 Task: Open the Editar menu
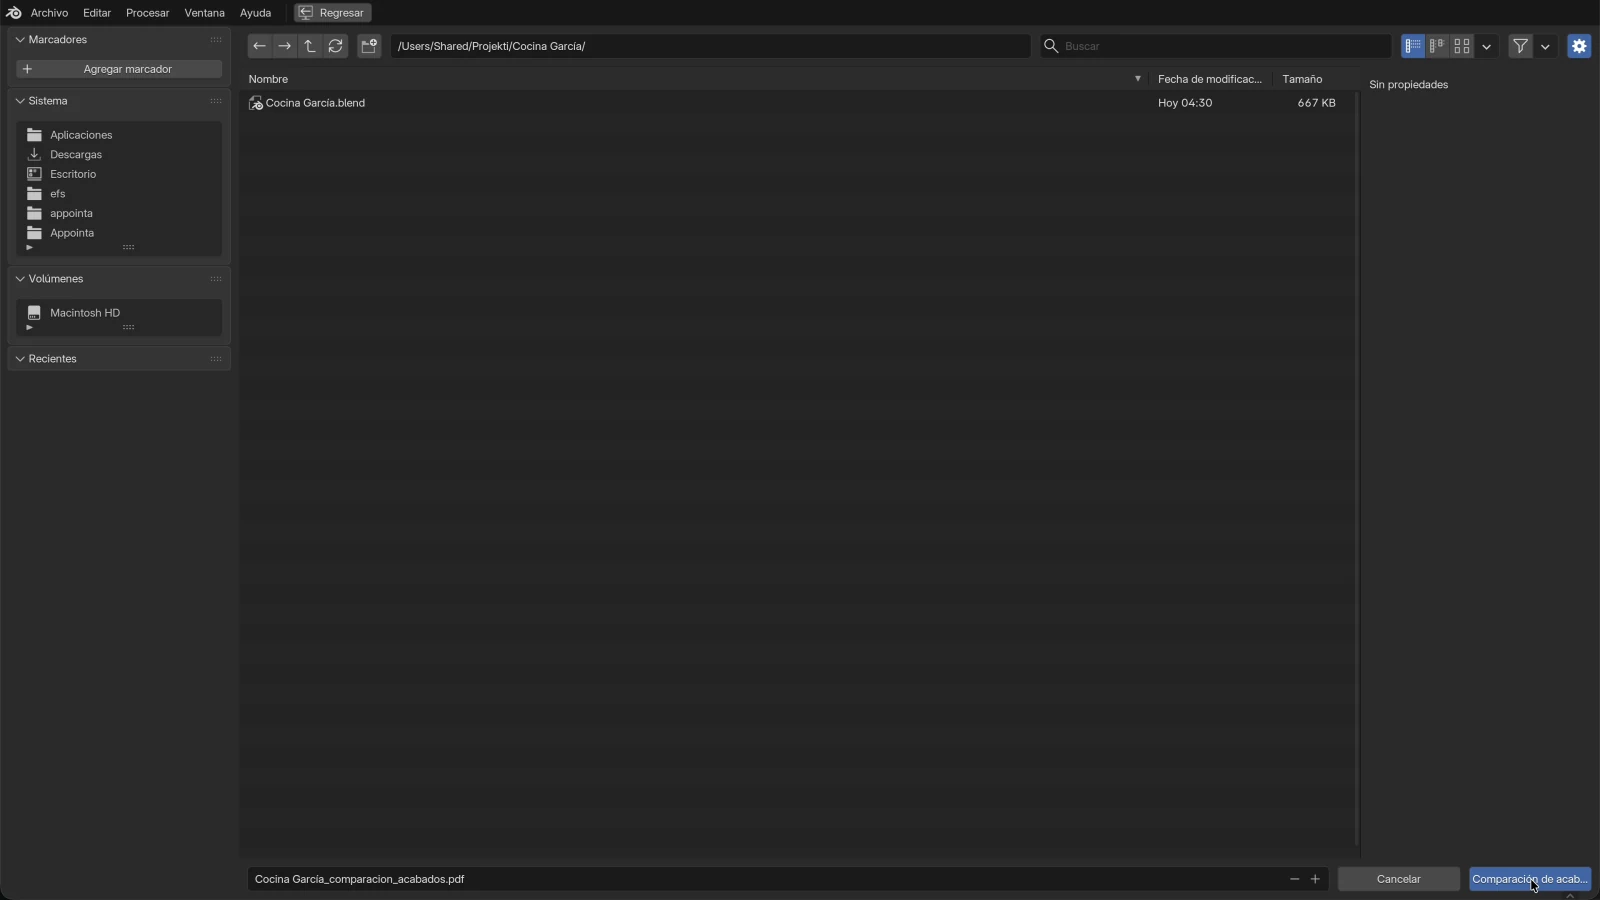97,13
